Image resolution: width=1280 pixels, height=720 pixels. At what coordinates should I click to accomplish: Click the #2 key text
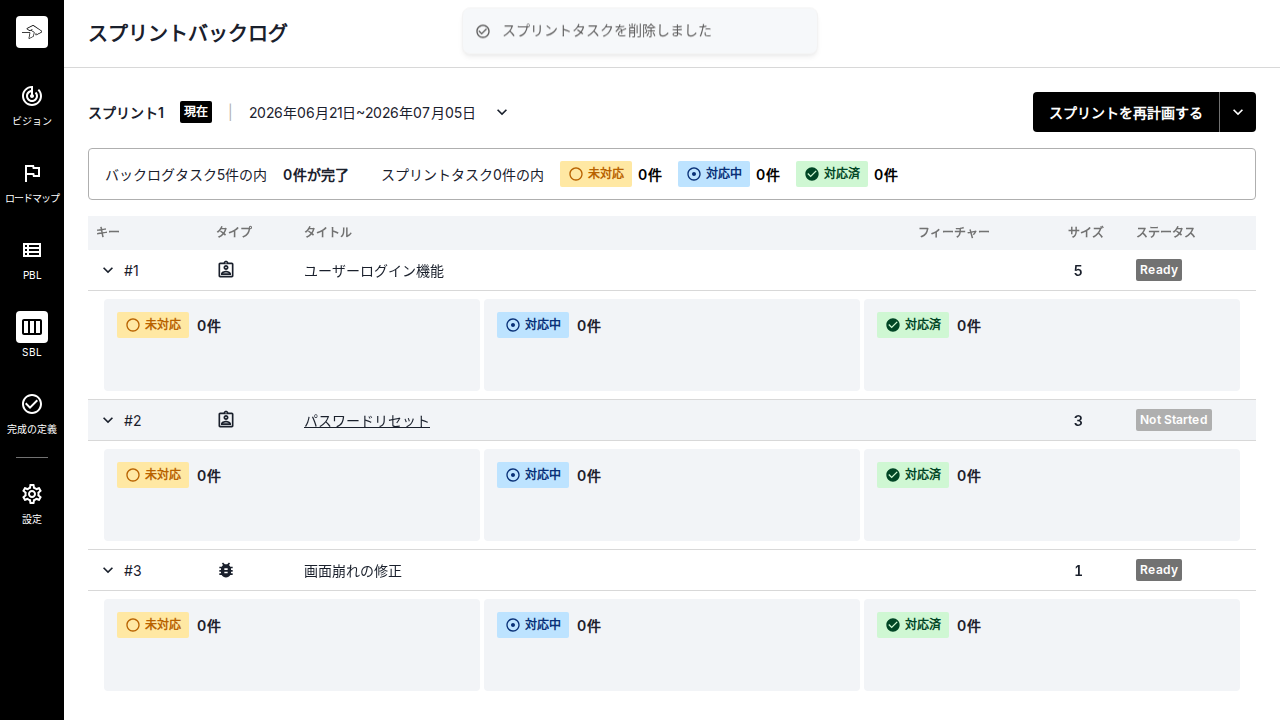[x=133, y=420]
